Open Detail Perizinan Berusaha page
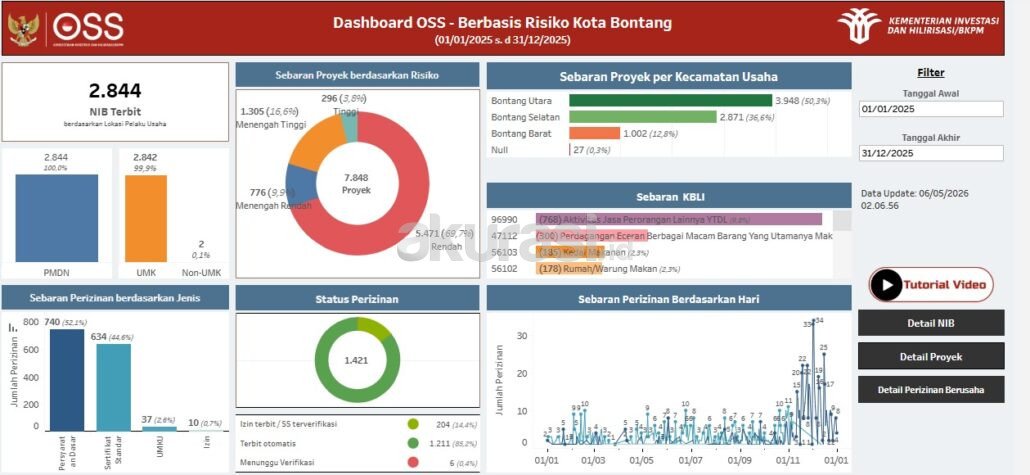The image size is (1030, 475). (x=931, y=390)
